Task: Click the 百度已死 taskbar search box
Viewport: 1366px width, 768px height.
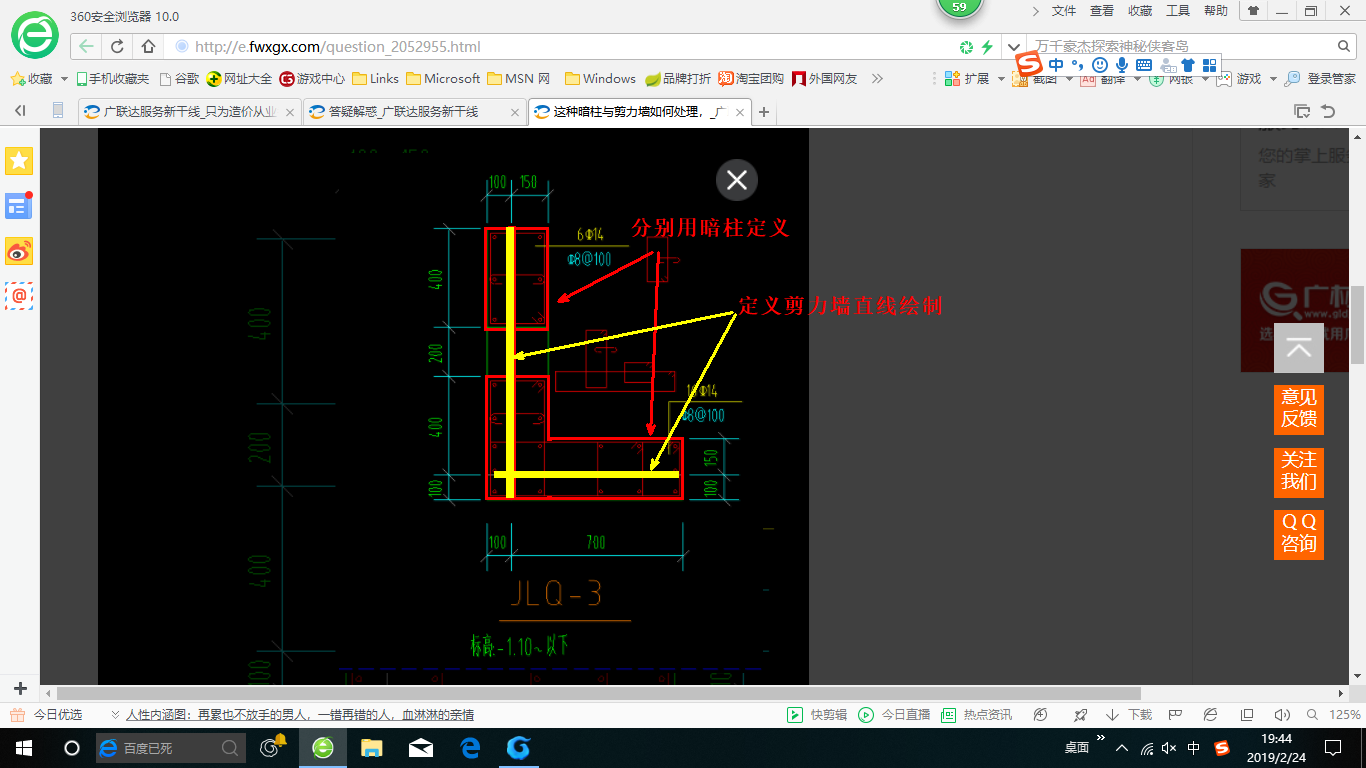Action: point(171,747)
